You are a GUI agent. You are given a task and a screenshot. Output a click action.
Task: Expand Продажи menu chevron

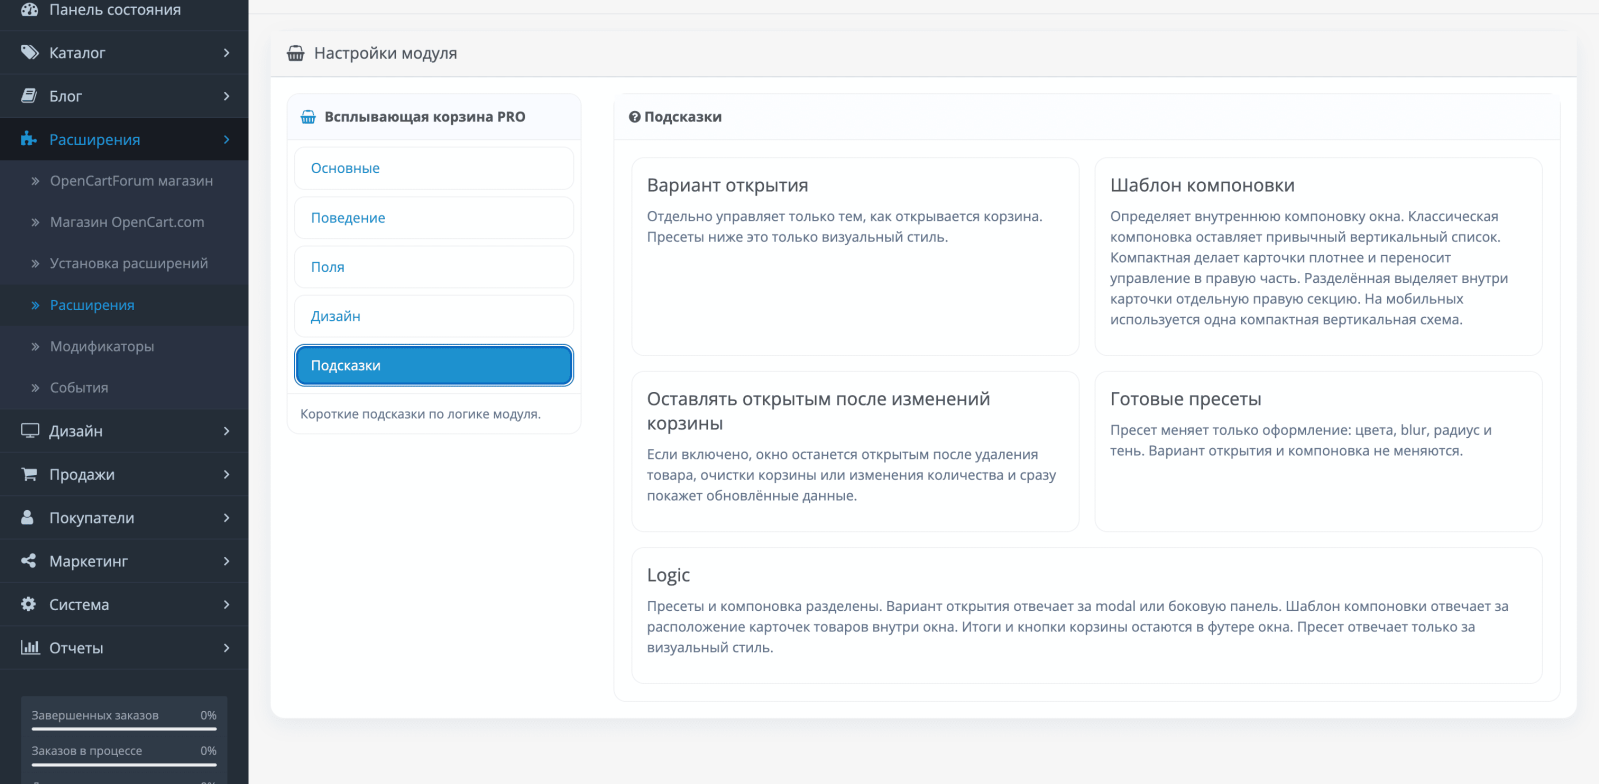click(227, 474)
